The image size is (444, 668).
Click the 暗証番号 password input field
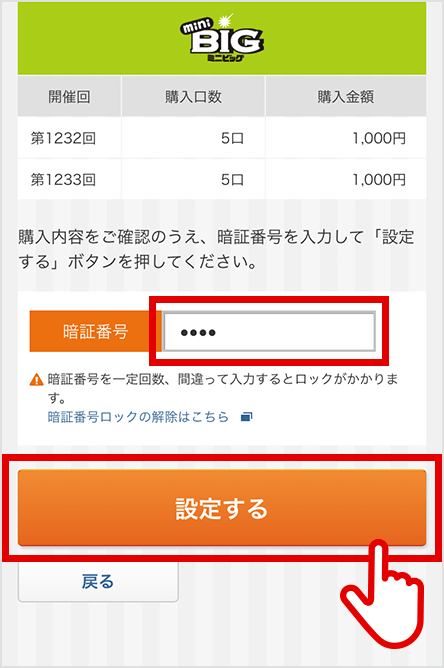[269, 331]
